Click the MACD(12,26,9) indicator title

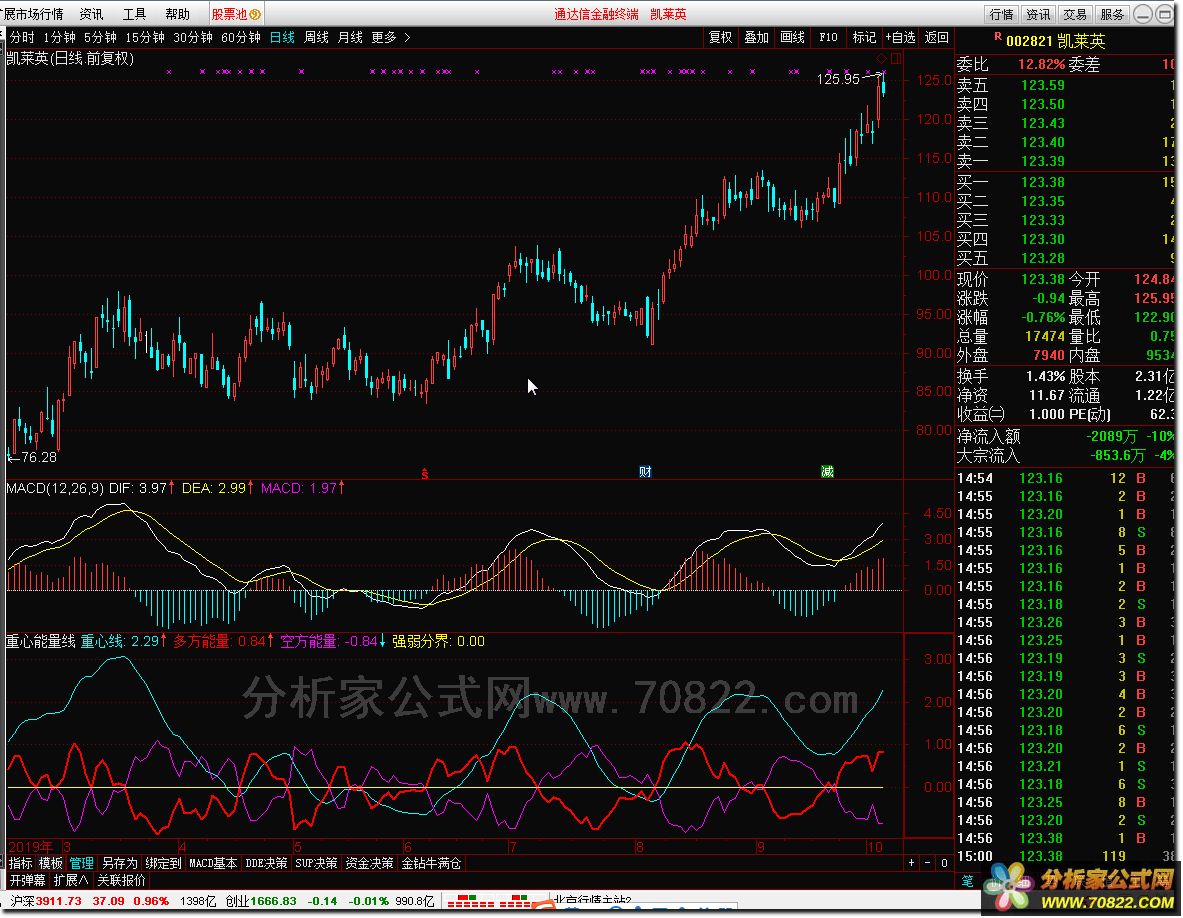(x=55, y=488)
